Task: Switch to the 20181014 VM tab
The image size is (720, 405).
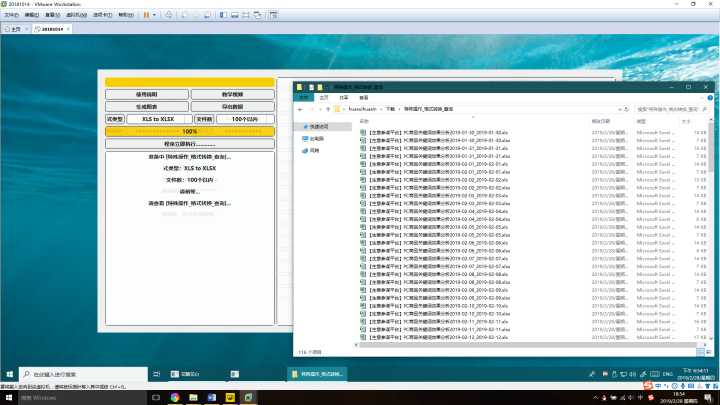Action: tap(52, 29)
